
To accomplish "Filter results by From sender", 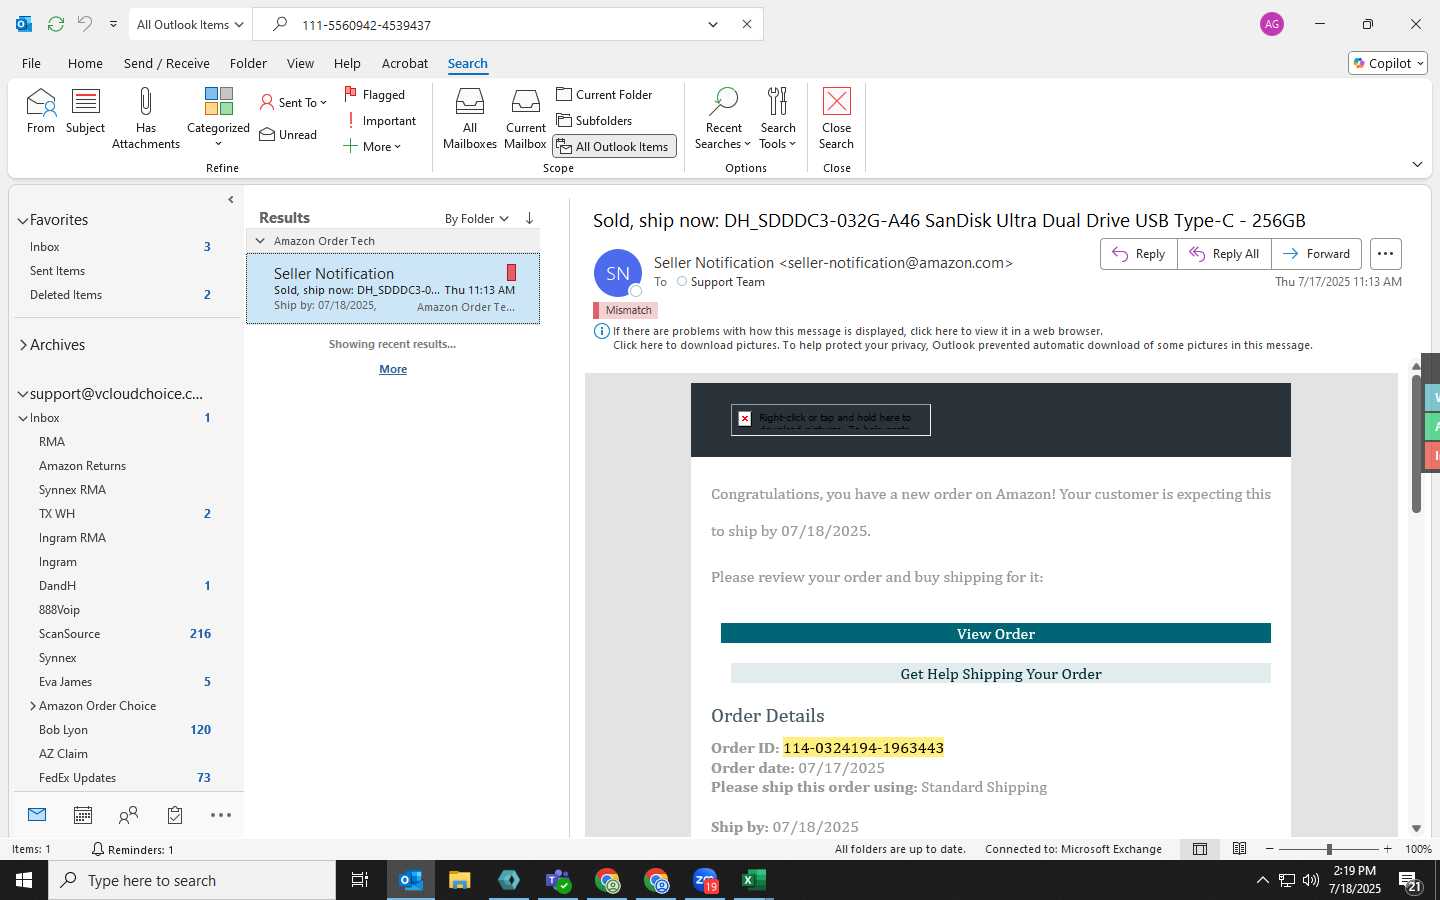I will (41, 111).
